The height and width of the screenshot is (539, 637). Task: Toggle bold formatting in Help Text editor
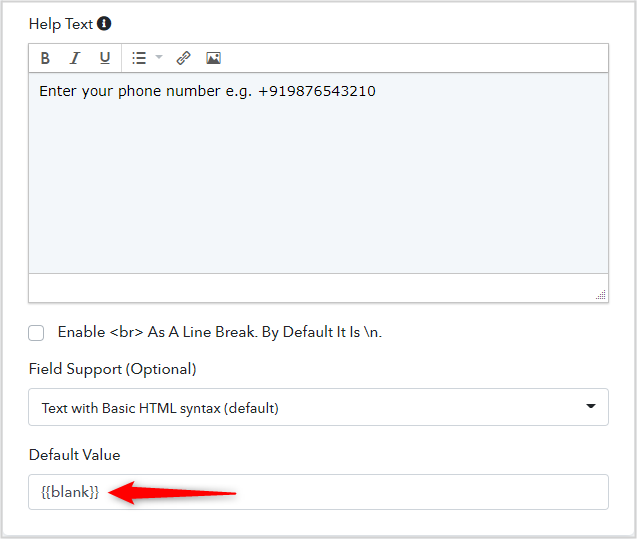45,58
